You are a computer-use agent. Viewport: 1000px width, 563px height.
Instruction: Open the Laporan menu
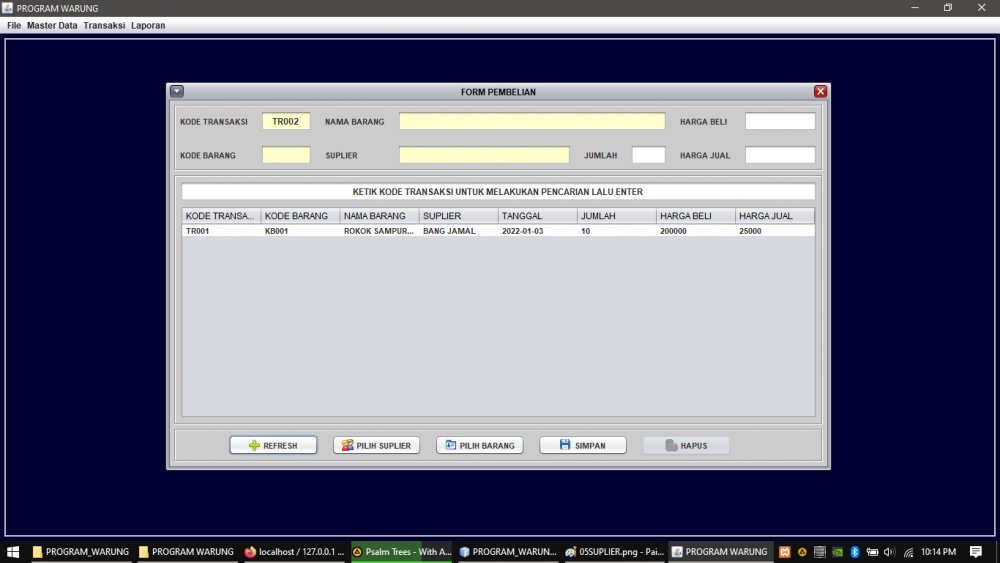coord(148,25)
